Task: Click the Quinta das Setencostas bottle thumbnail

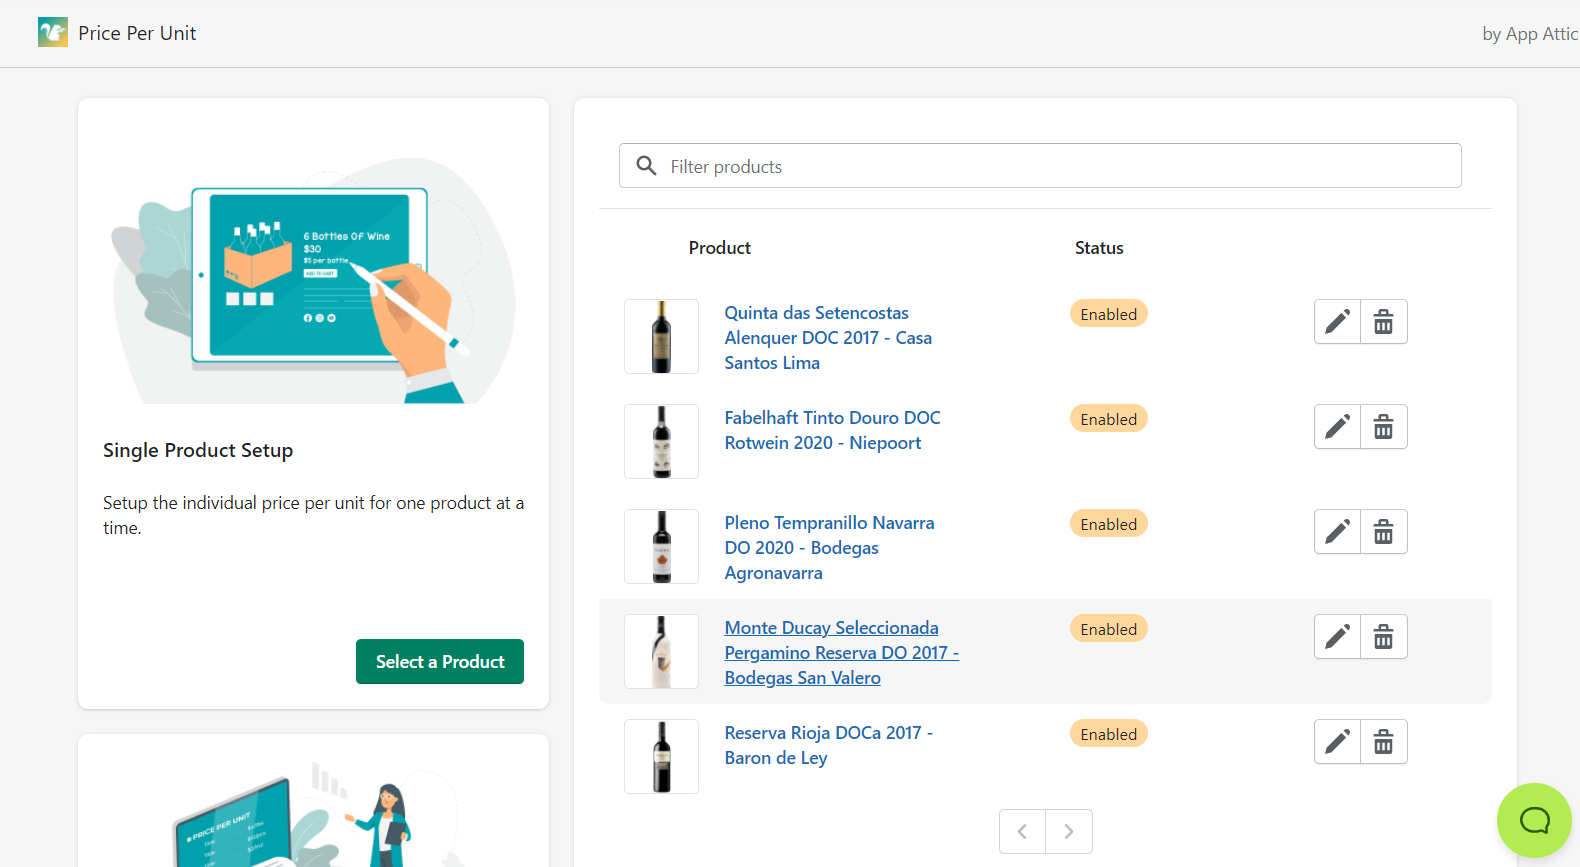Action: (661, 337)
